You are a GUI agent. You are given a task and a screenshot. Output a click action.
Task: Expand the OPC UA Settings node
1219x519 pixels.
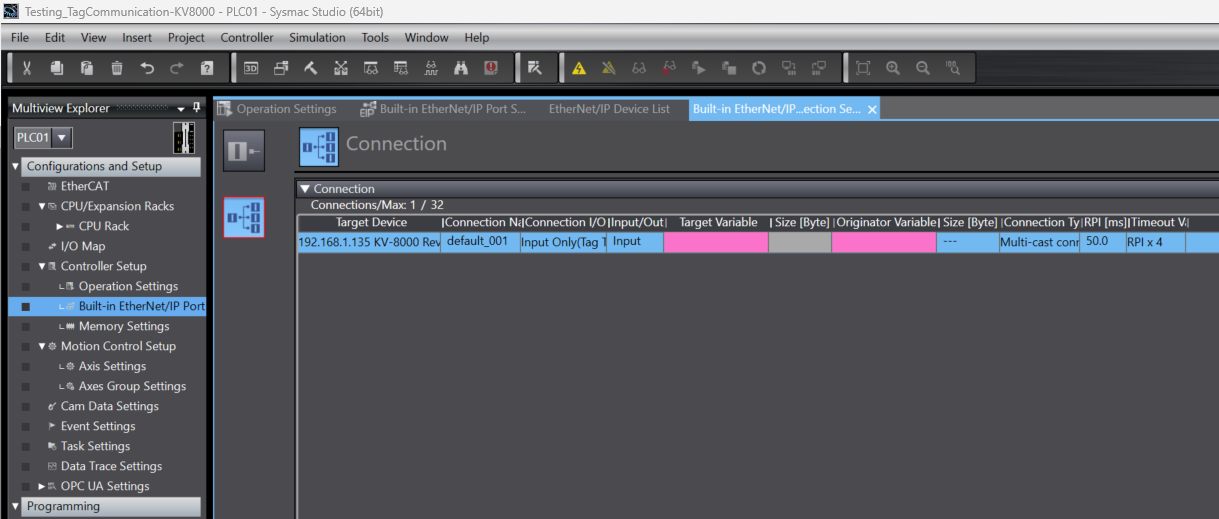[42, 486]
